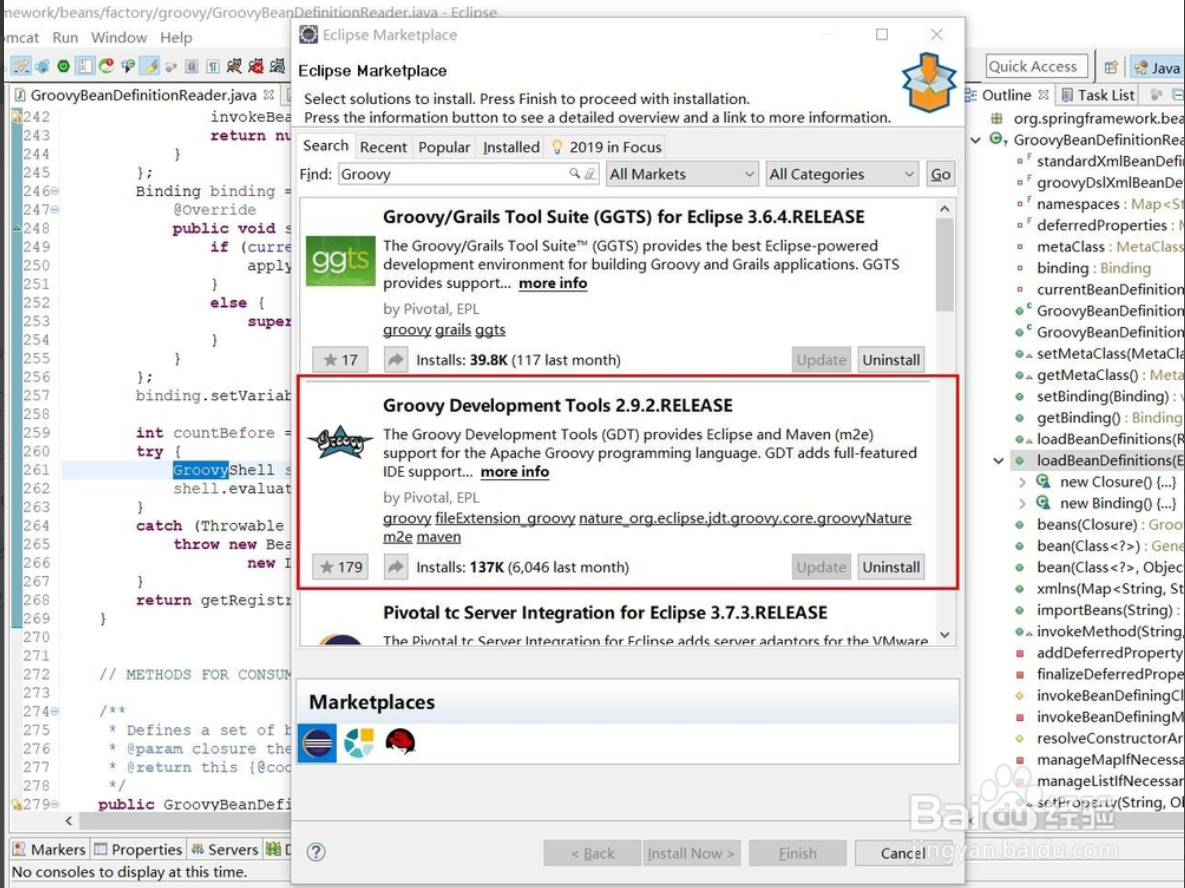The width and height of the screenshot is (1185, 888).
Task: Share the GGTS entry via arrow icon
Action: pos(396,360)
